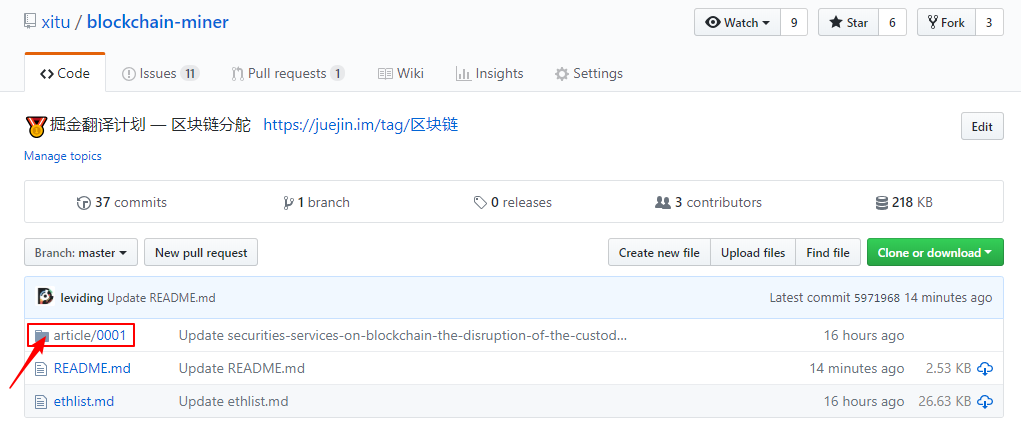Click the folder icon for article/0001
The image size is (1021, 425).
click(42, 336)
